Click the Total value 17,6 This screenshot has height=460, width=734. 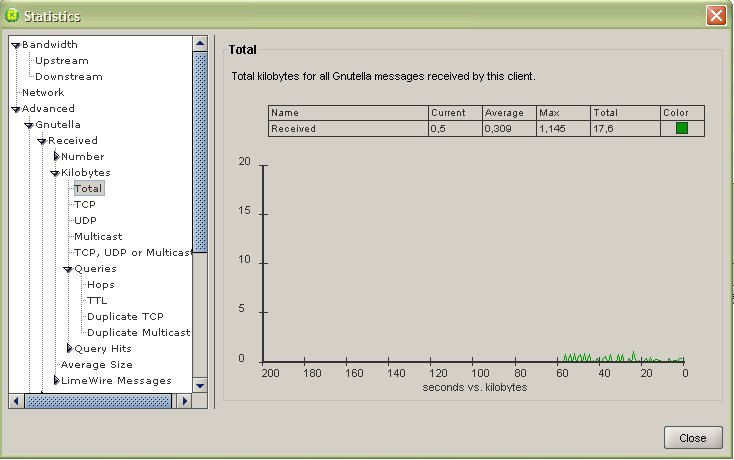(625, 129)
